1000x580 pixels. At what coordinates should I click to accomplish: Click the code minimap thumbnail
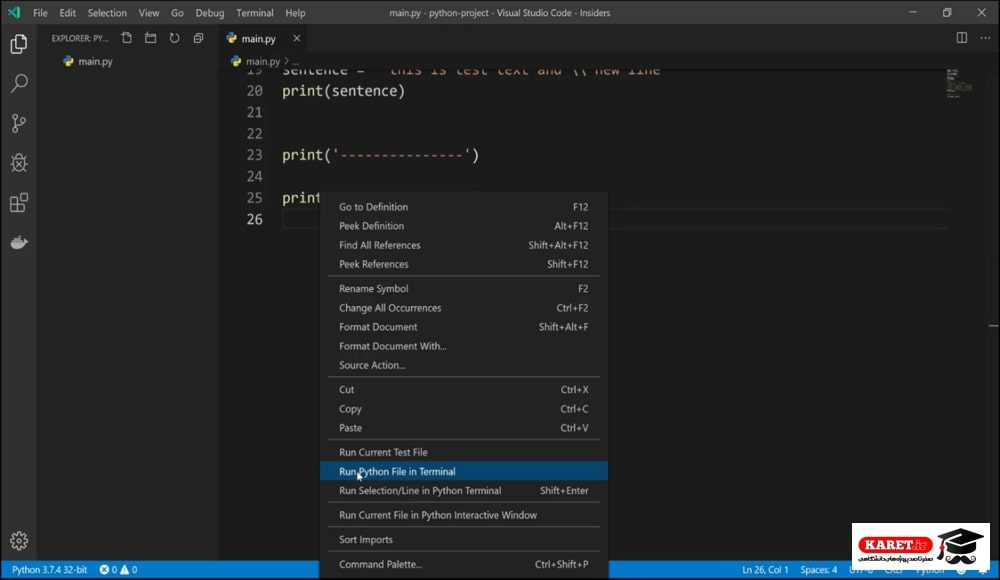click(959, 84)
